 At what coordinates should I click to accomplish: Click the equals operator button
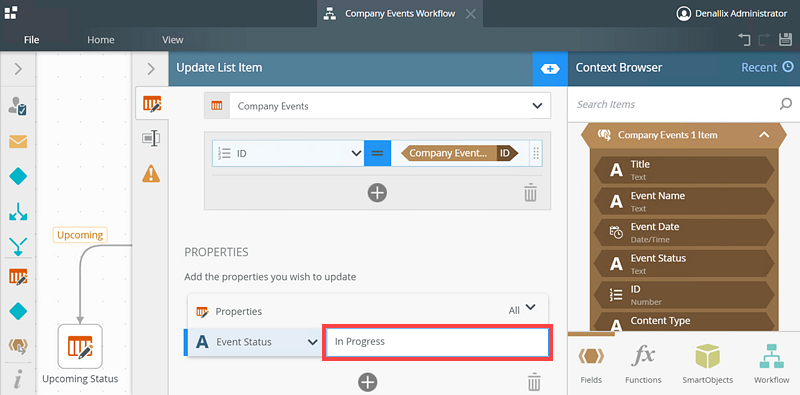point(378,153)
